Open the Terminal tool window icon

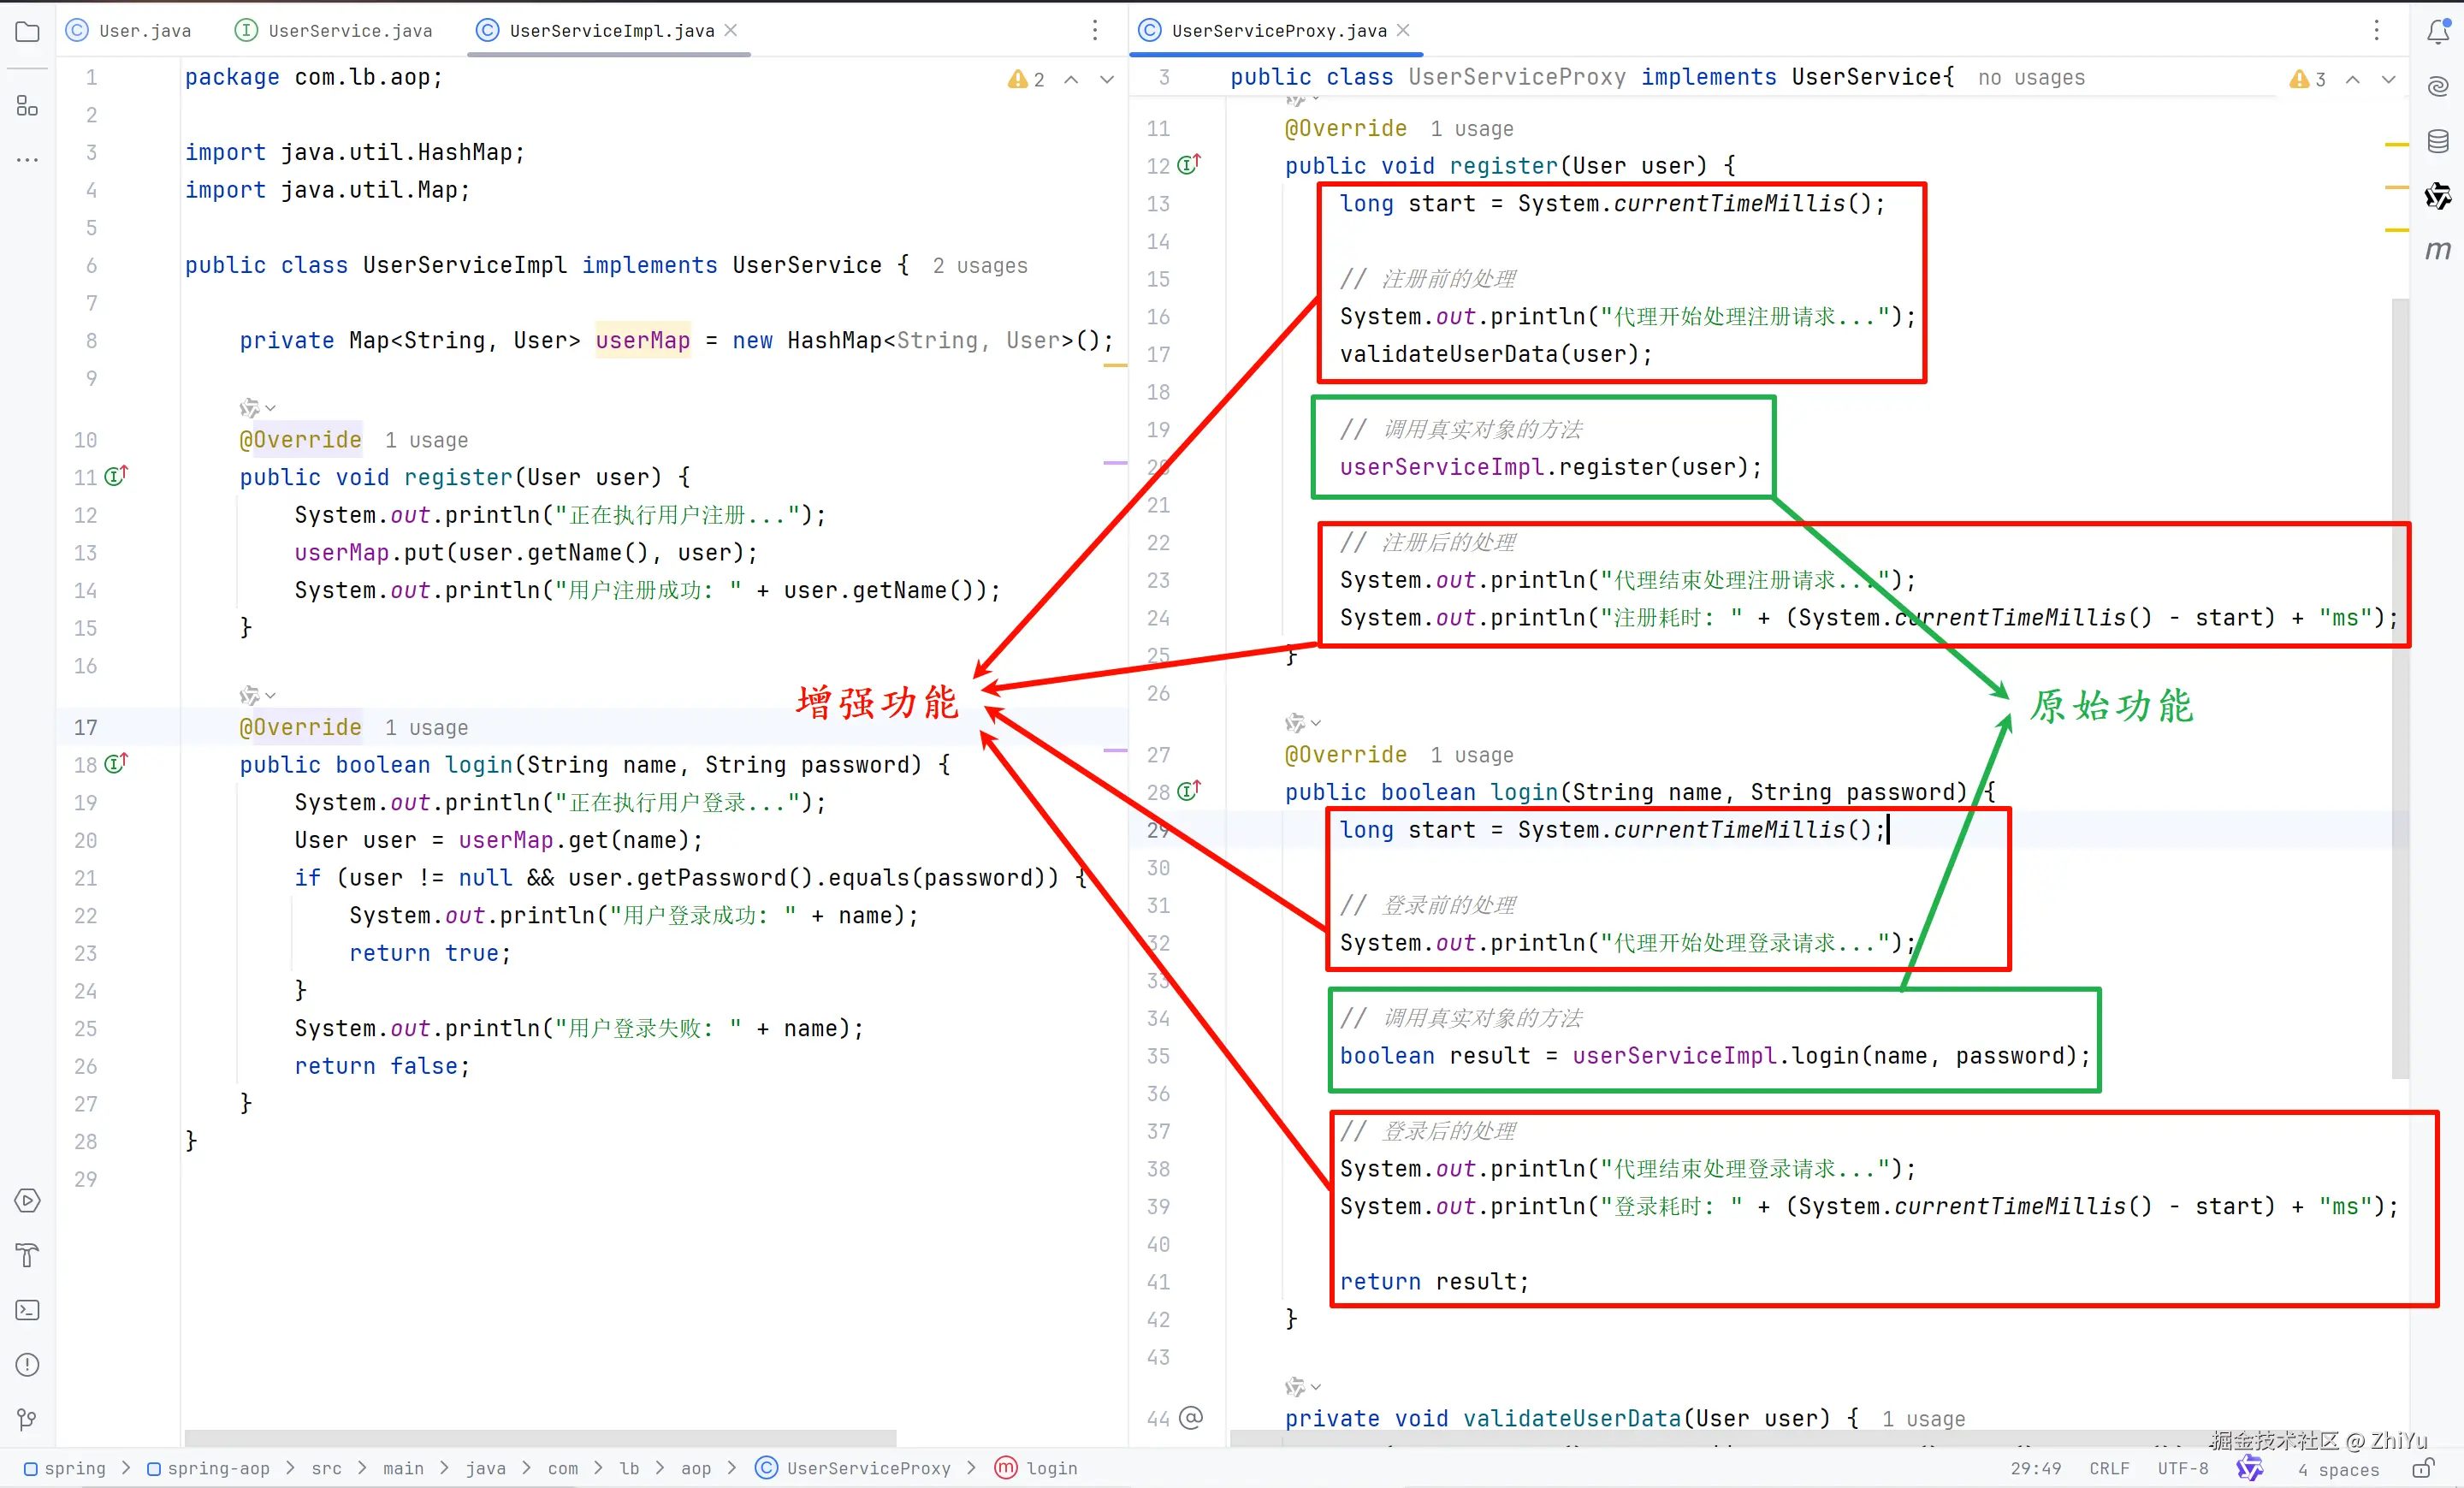coord(28,1310)
